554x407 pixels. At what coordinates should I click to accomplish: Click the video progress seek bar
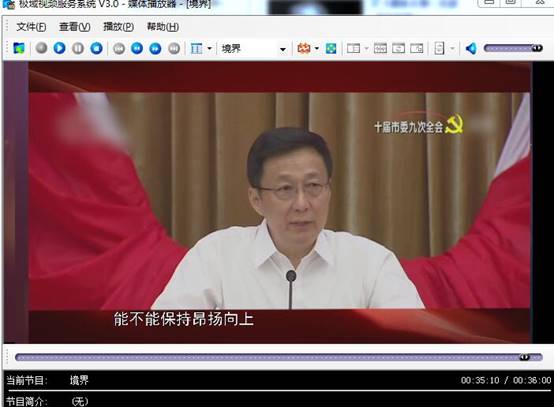[x=278, y=357]
